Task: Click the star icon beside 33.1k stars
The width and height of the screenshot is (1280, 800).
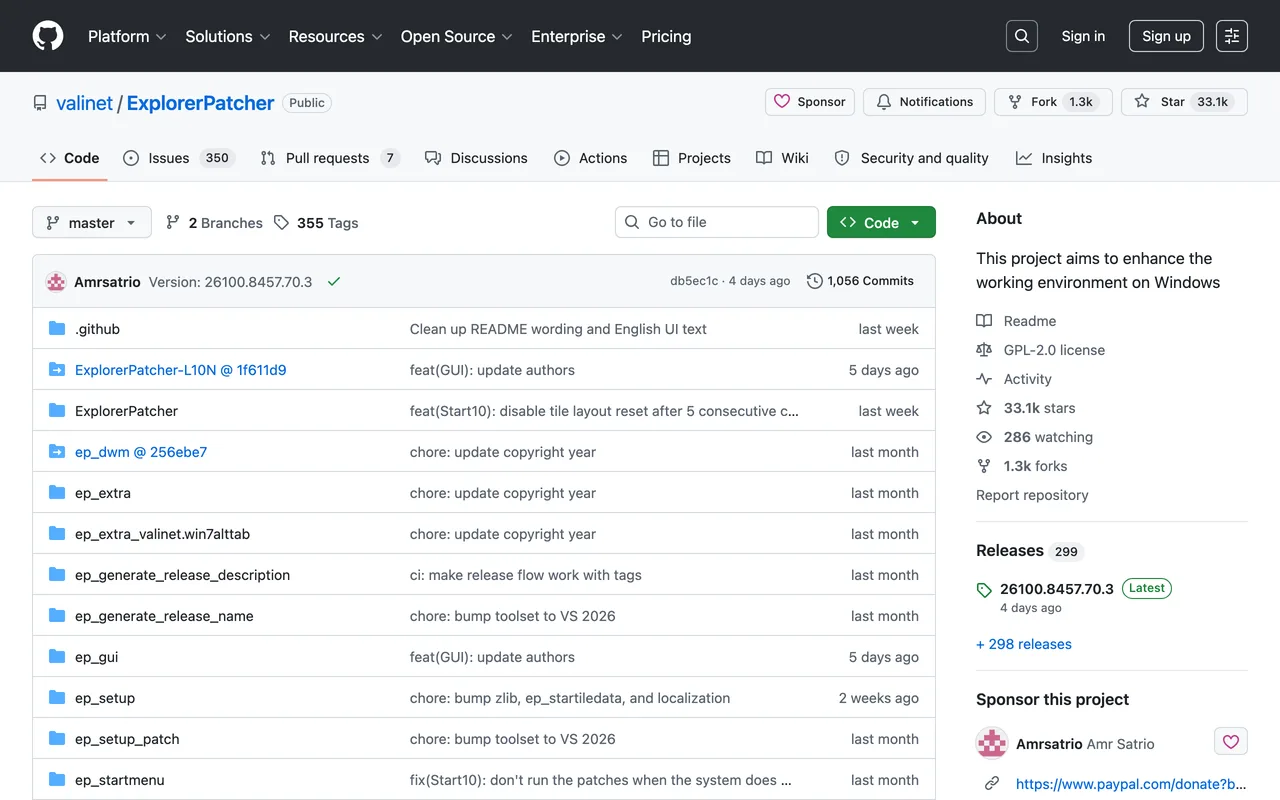Action: 984,408
